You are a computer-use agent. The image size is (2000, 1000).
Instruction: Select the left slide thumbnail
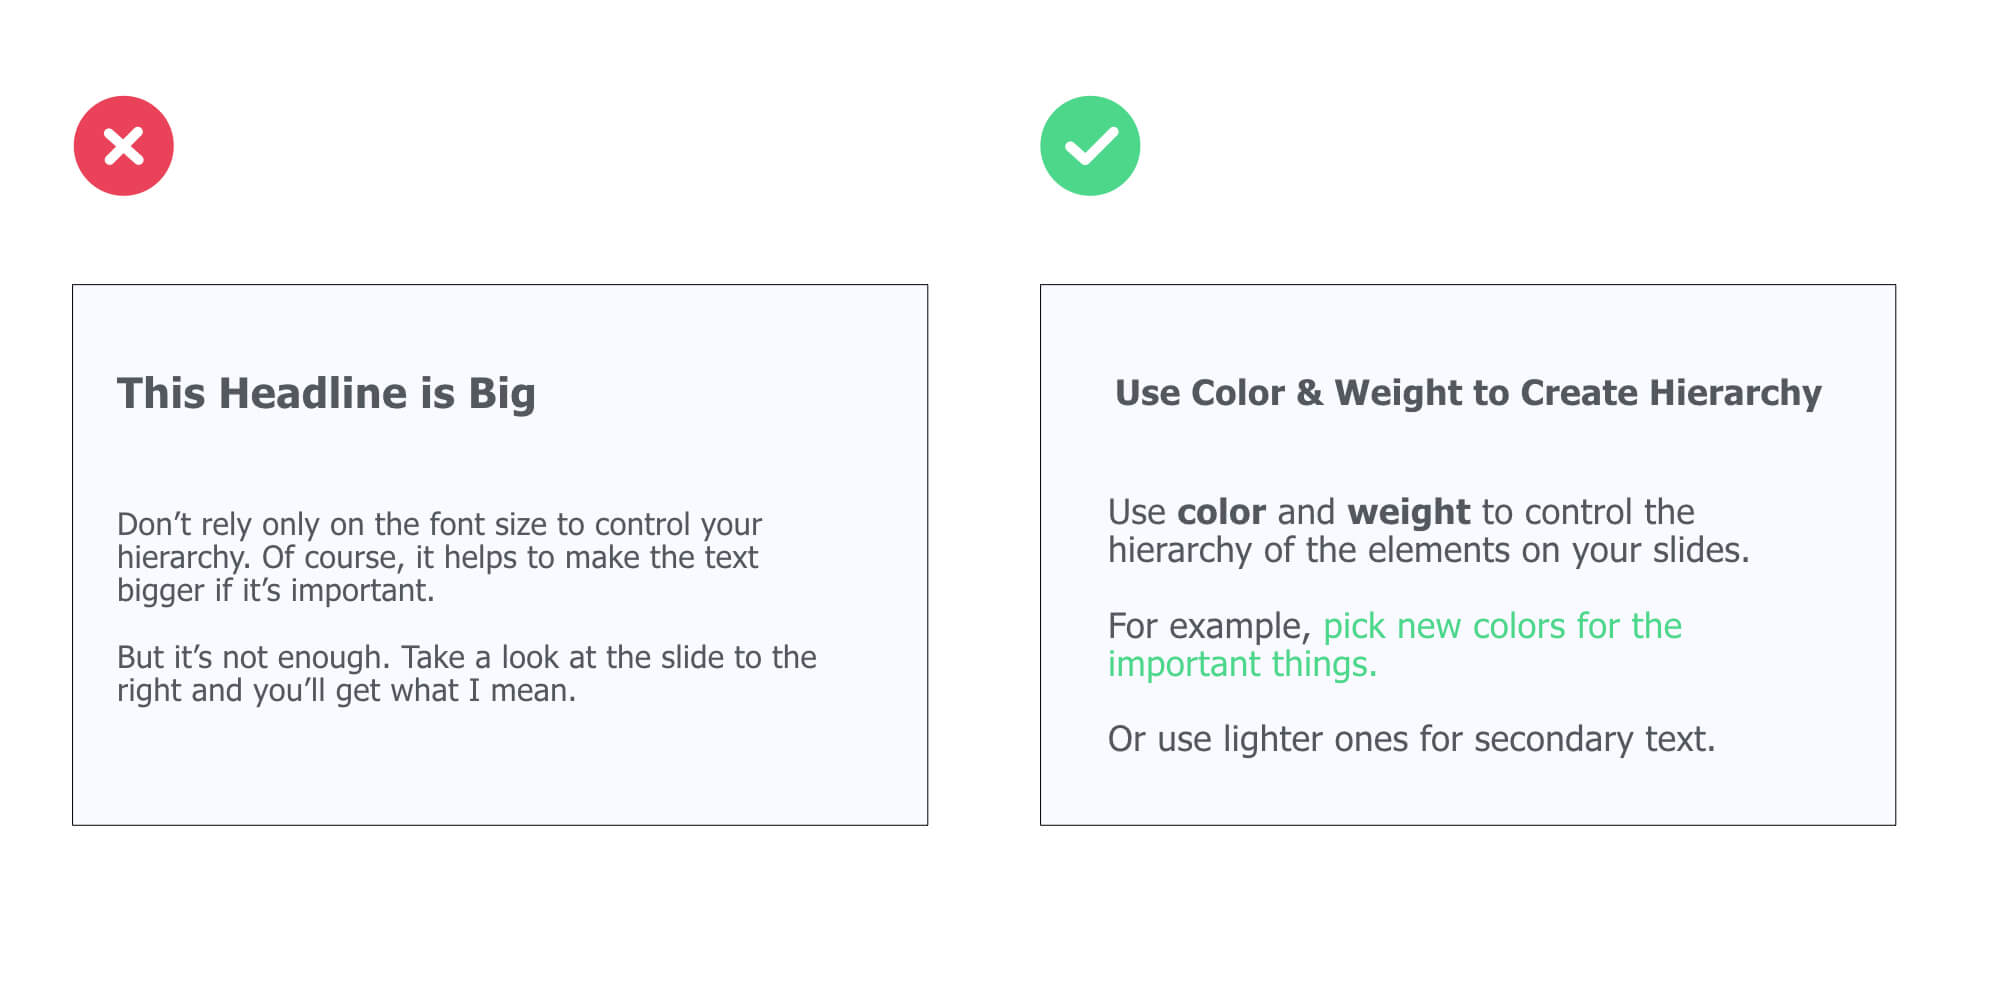click(500, 555)
